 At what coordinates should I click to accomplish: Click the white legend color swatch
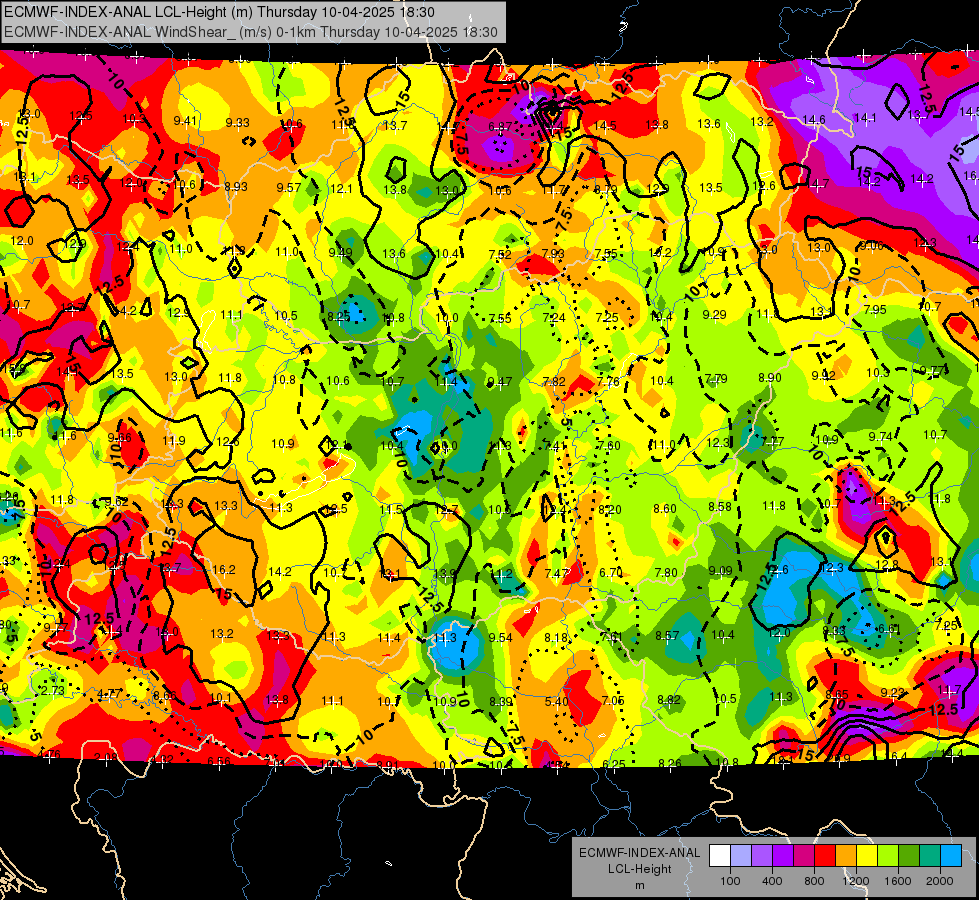coord(720,856)
